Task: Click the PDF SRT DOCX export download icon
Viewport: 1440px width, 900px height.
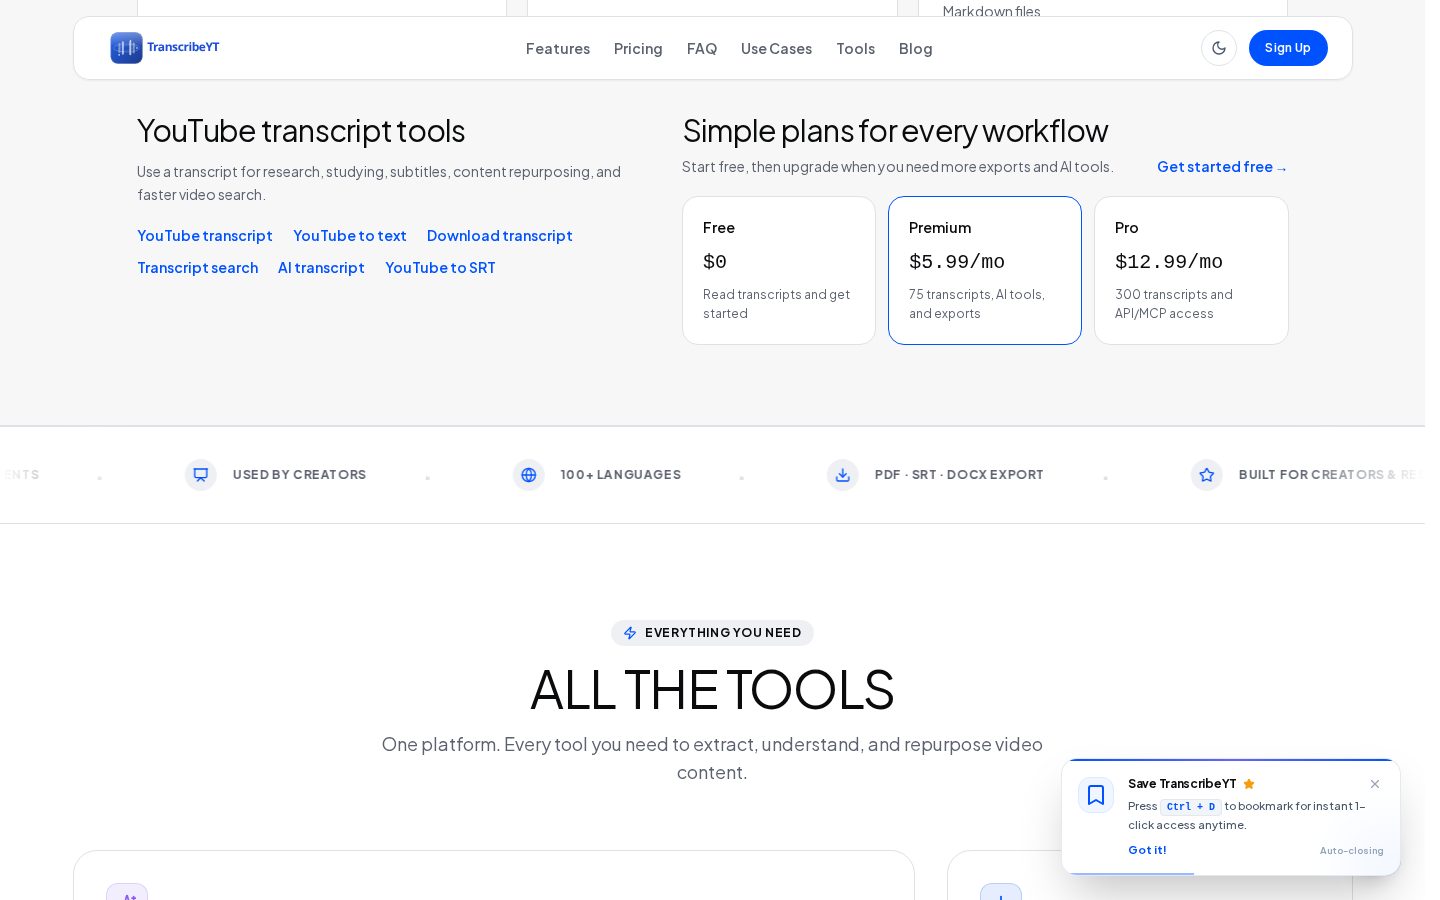Action: [x=843, y=475]
